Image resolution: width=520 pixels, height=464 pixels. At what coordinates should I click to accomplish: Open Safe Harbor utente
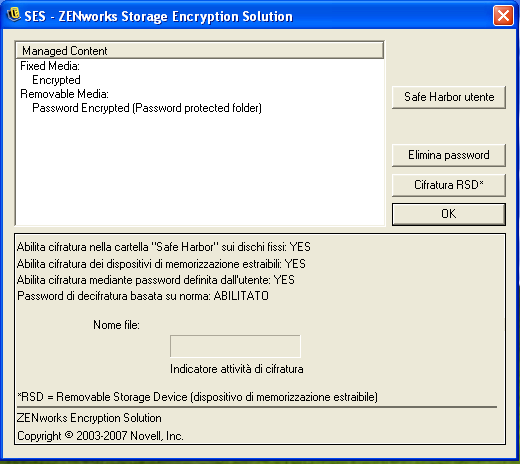point(449,97)
